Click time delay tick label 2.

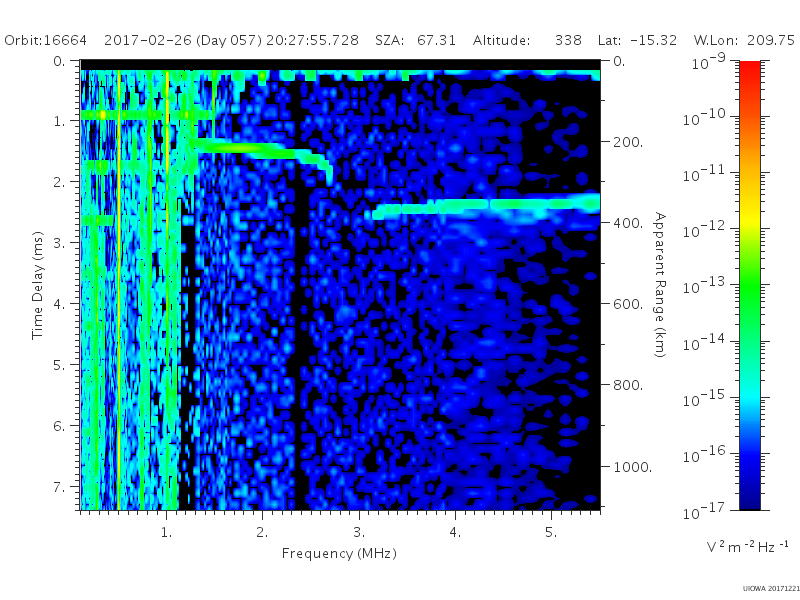[60, 183]
